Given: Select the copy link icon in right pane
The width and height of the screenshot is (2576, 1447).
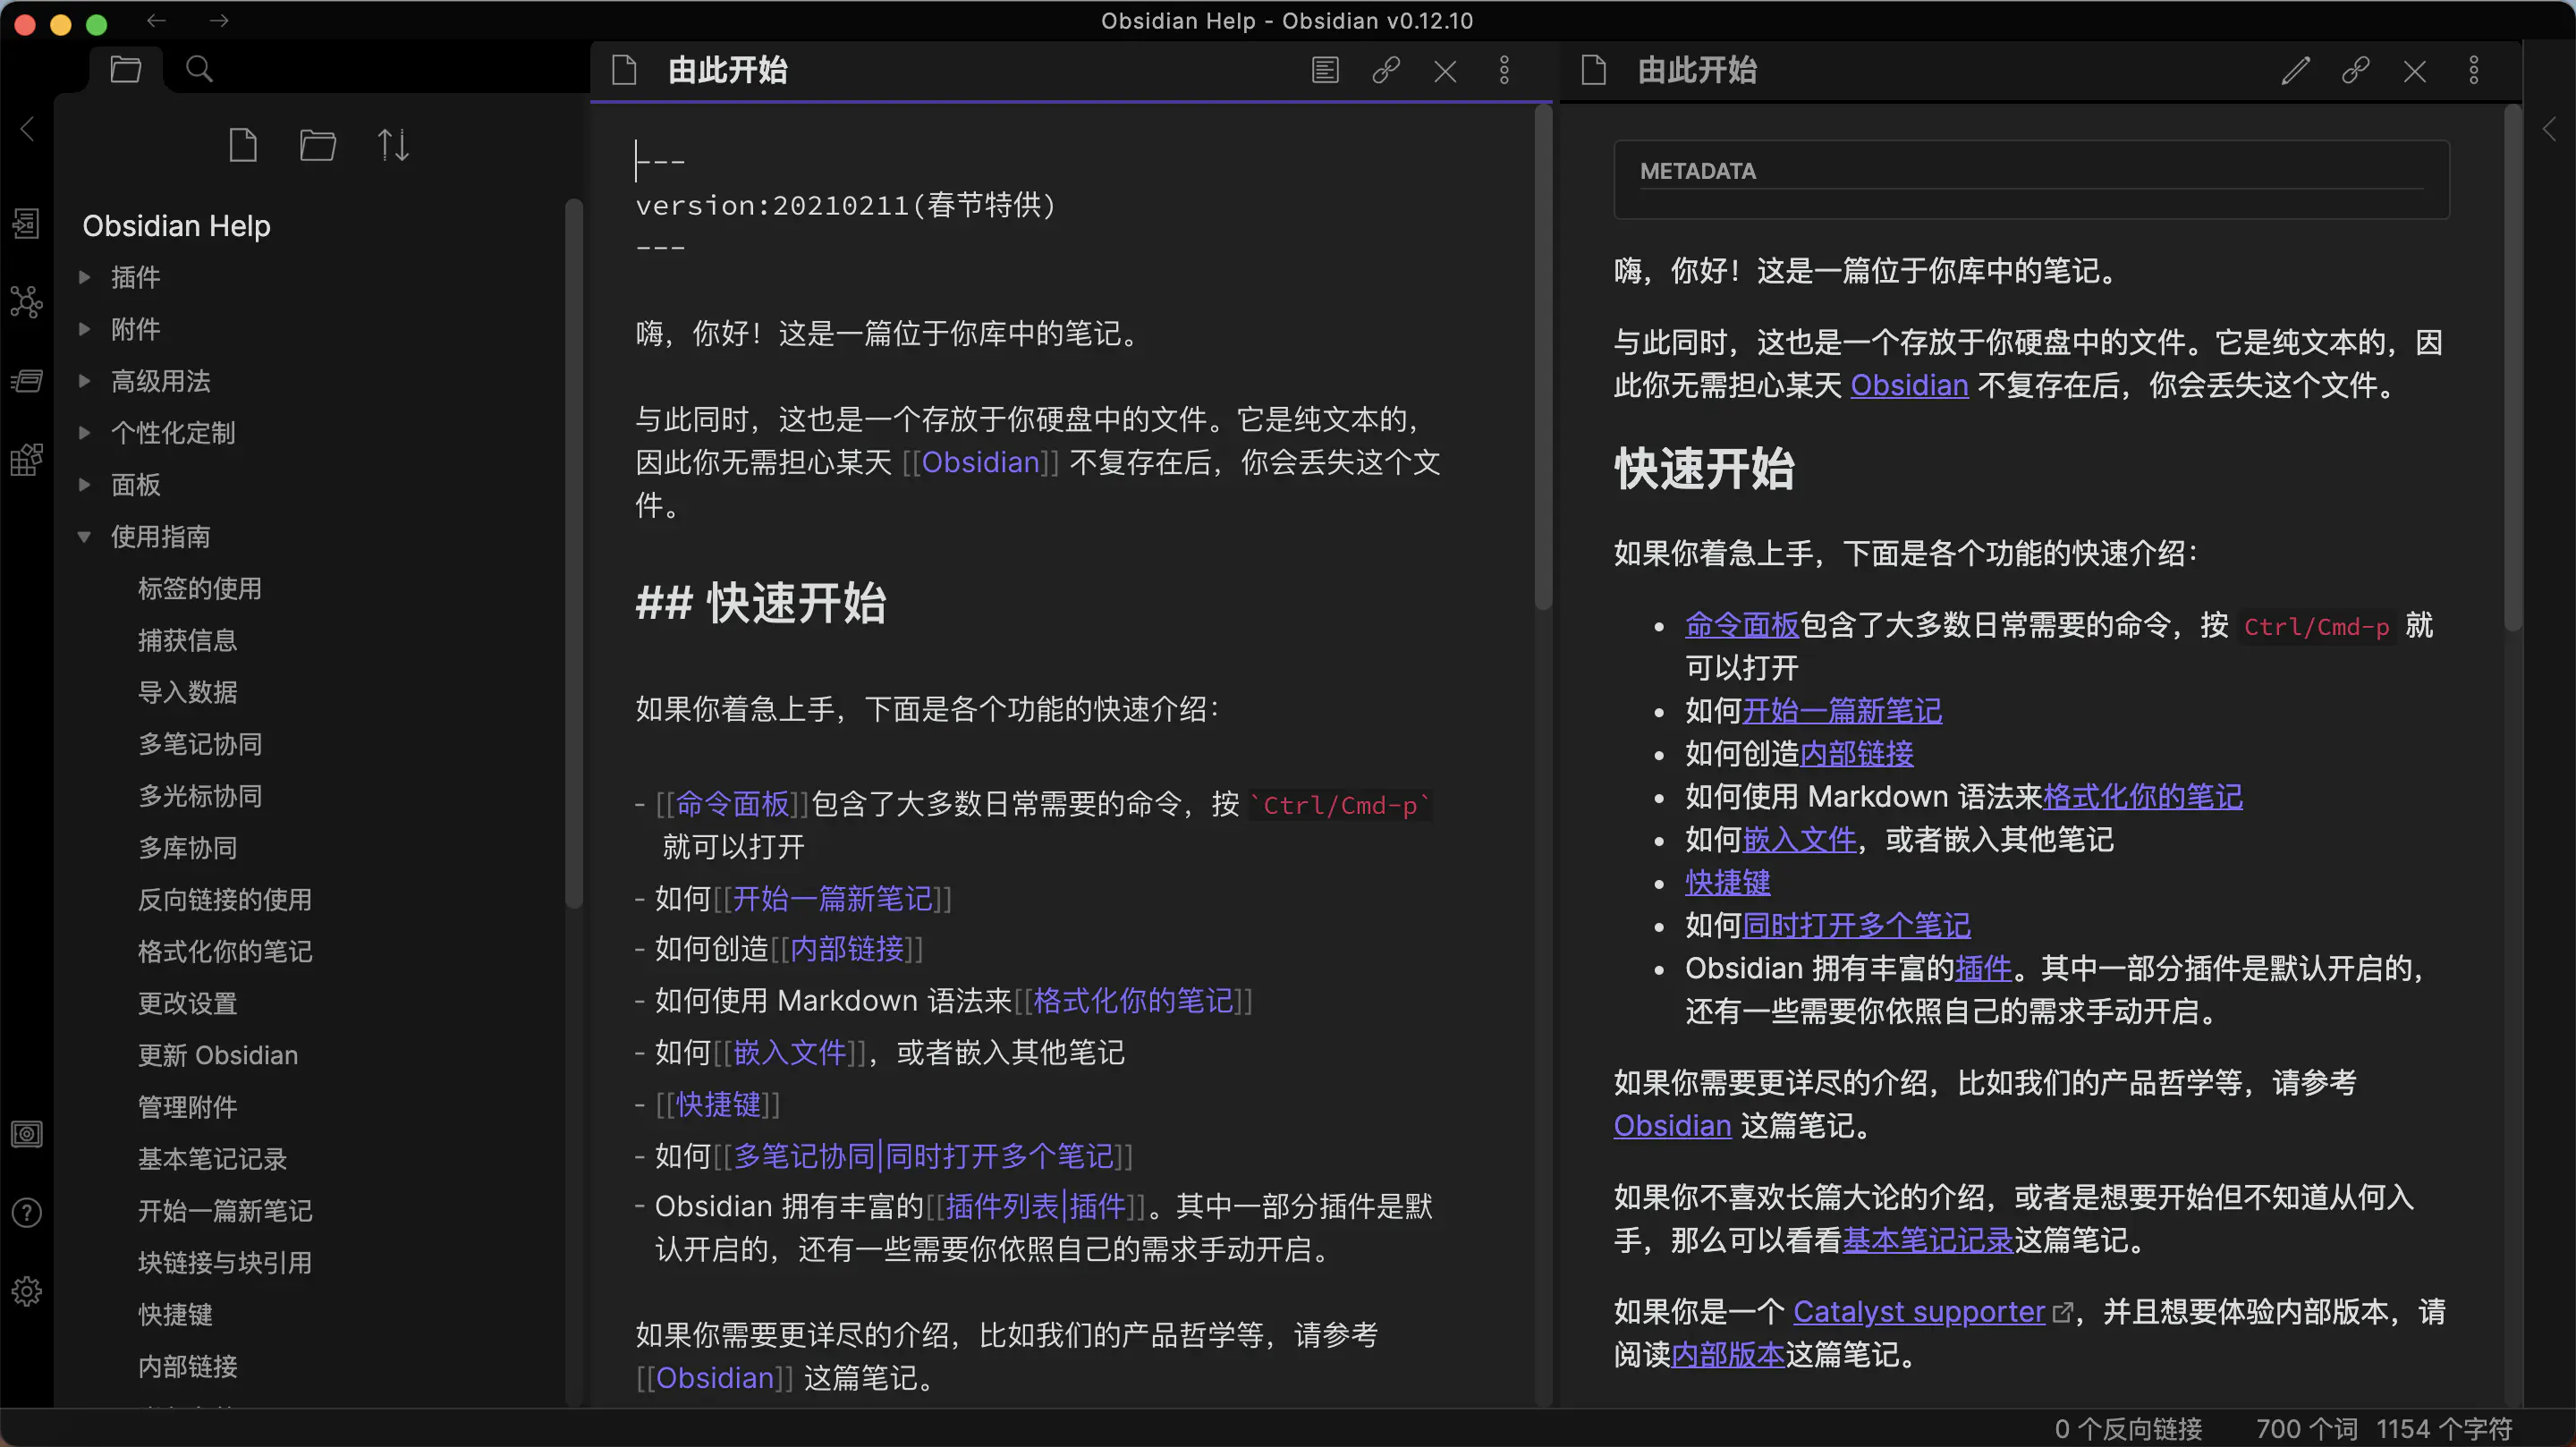Looking at the screenshot, I should coord(2357,71).
